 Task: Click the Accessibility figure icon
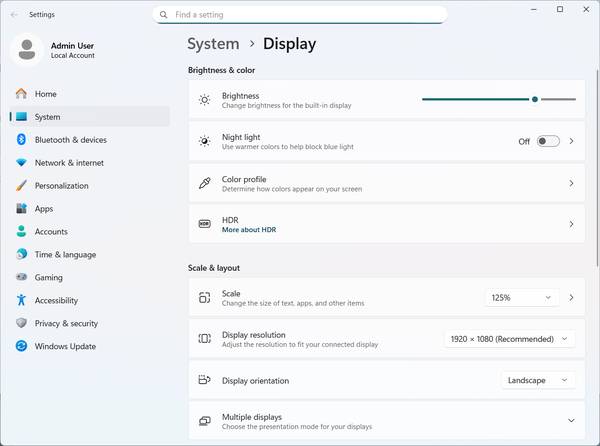coord(21,300)
